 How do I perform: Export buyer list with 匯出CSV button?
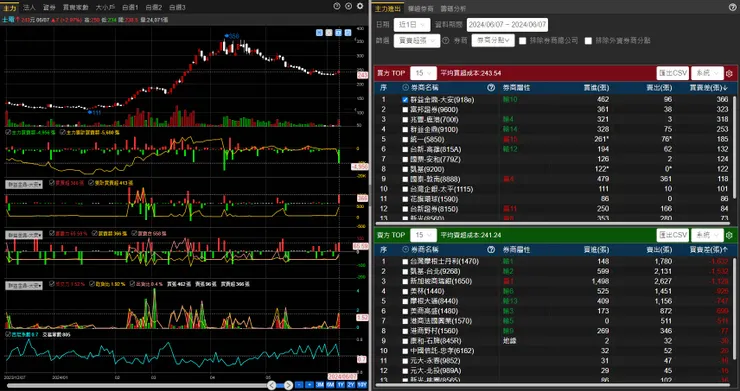pyautogui.click(x=673, y=74)
